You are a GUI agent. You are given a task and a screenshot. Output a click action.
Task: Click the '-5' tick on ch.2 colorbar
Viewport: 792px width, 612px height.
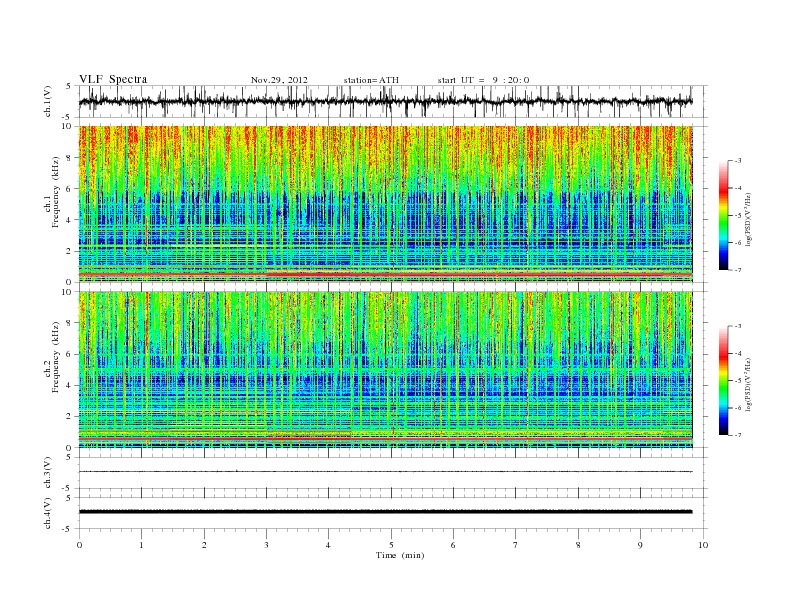click(738, 381)
